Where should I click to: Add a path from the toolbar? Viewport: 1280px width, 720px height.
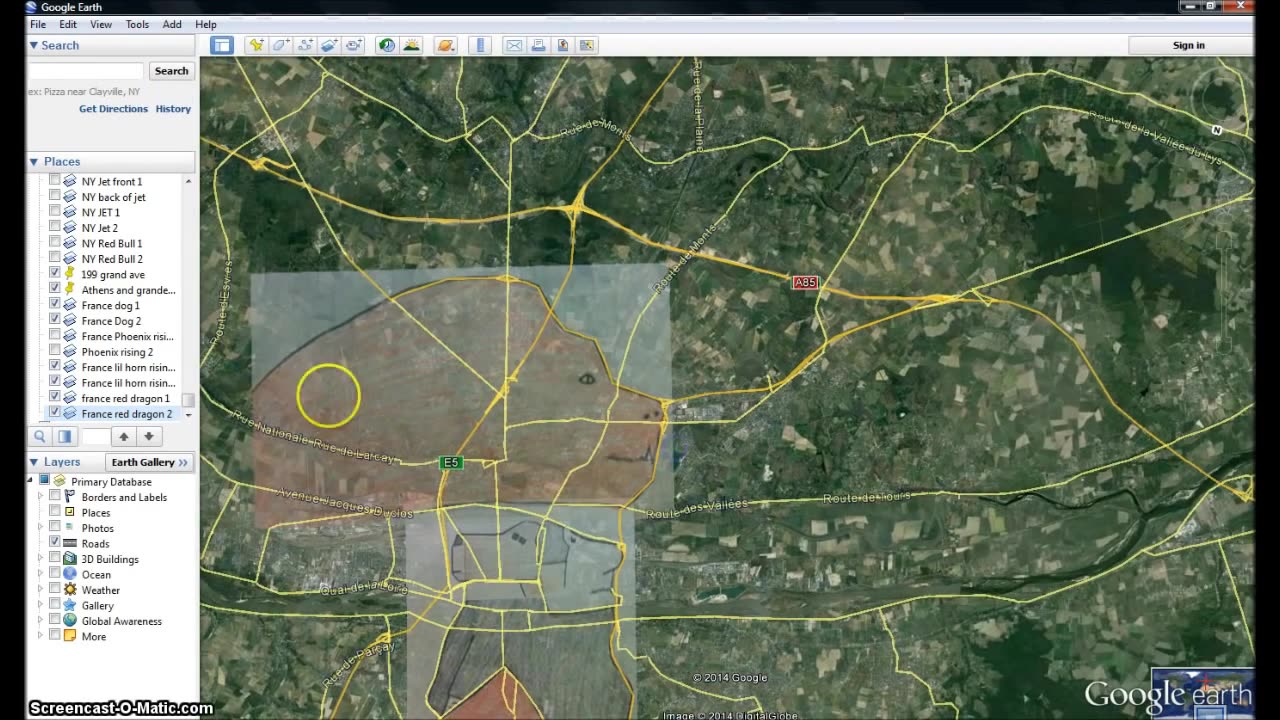305,45
